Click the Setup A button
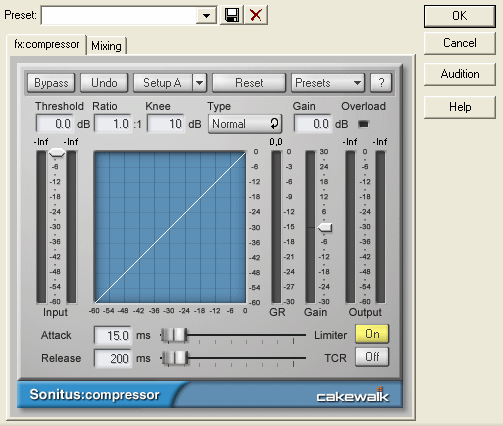 coord(163,83)
